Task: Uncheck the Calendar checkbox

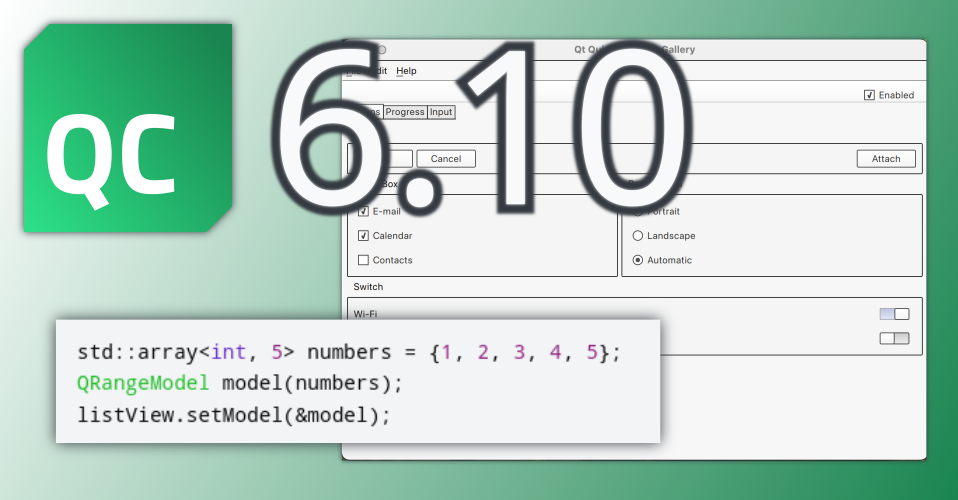Action: 363,236
